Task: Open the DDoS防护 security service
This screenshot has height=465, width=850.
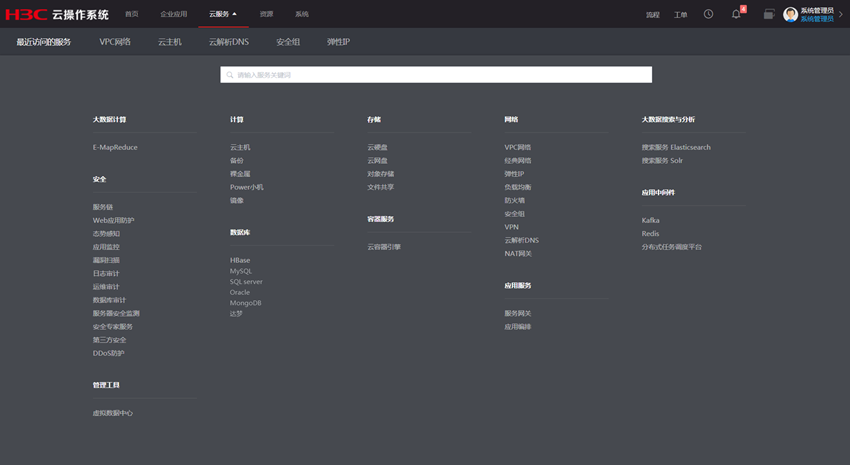Action: (108, 353)
